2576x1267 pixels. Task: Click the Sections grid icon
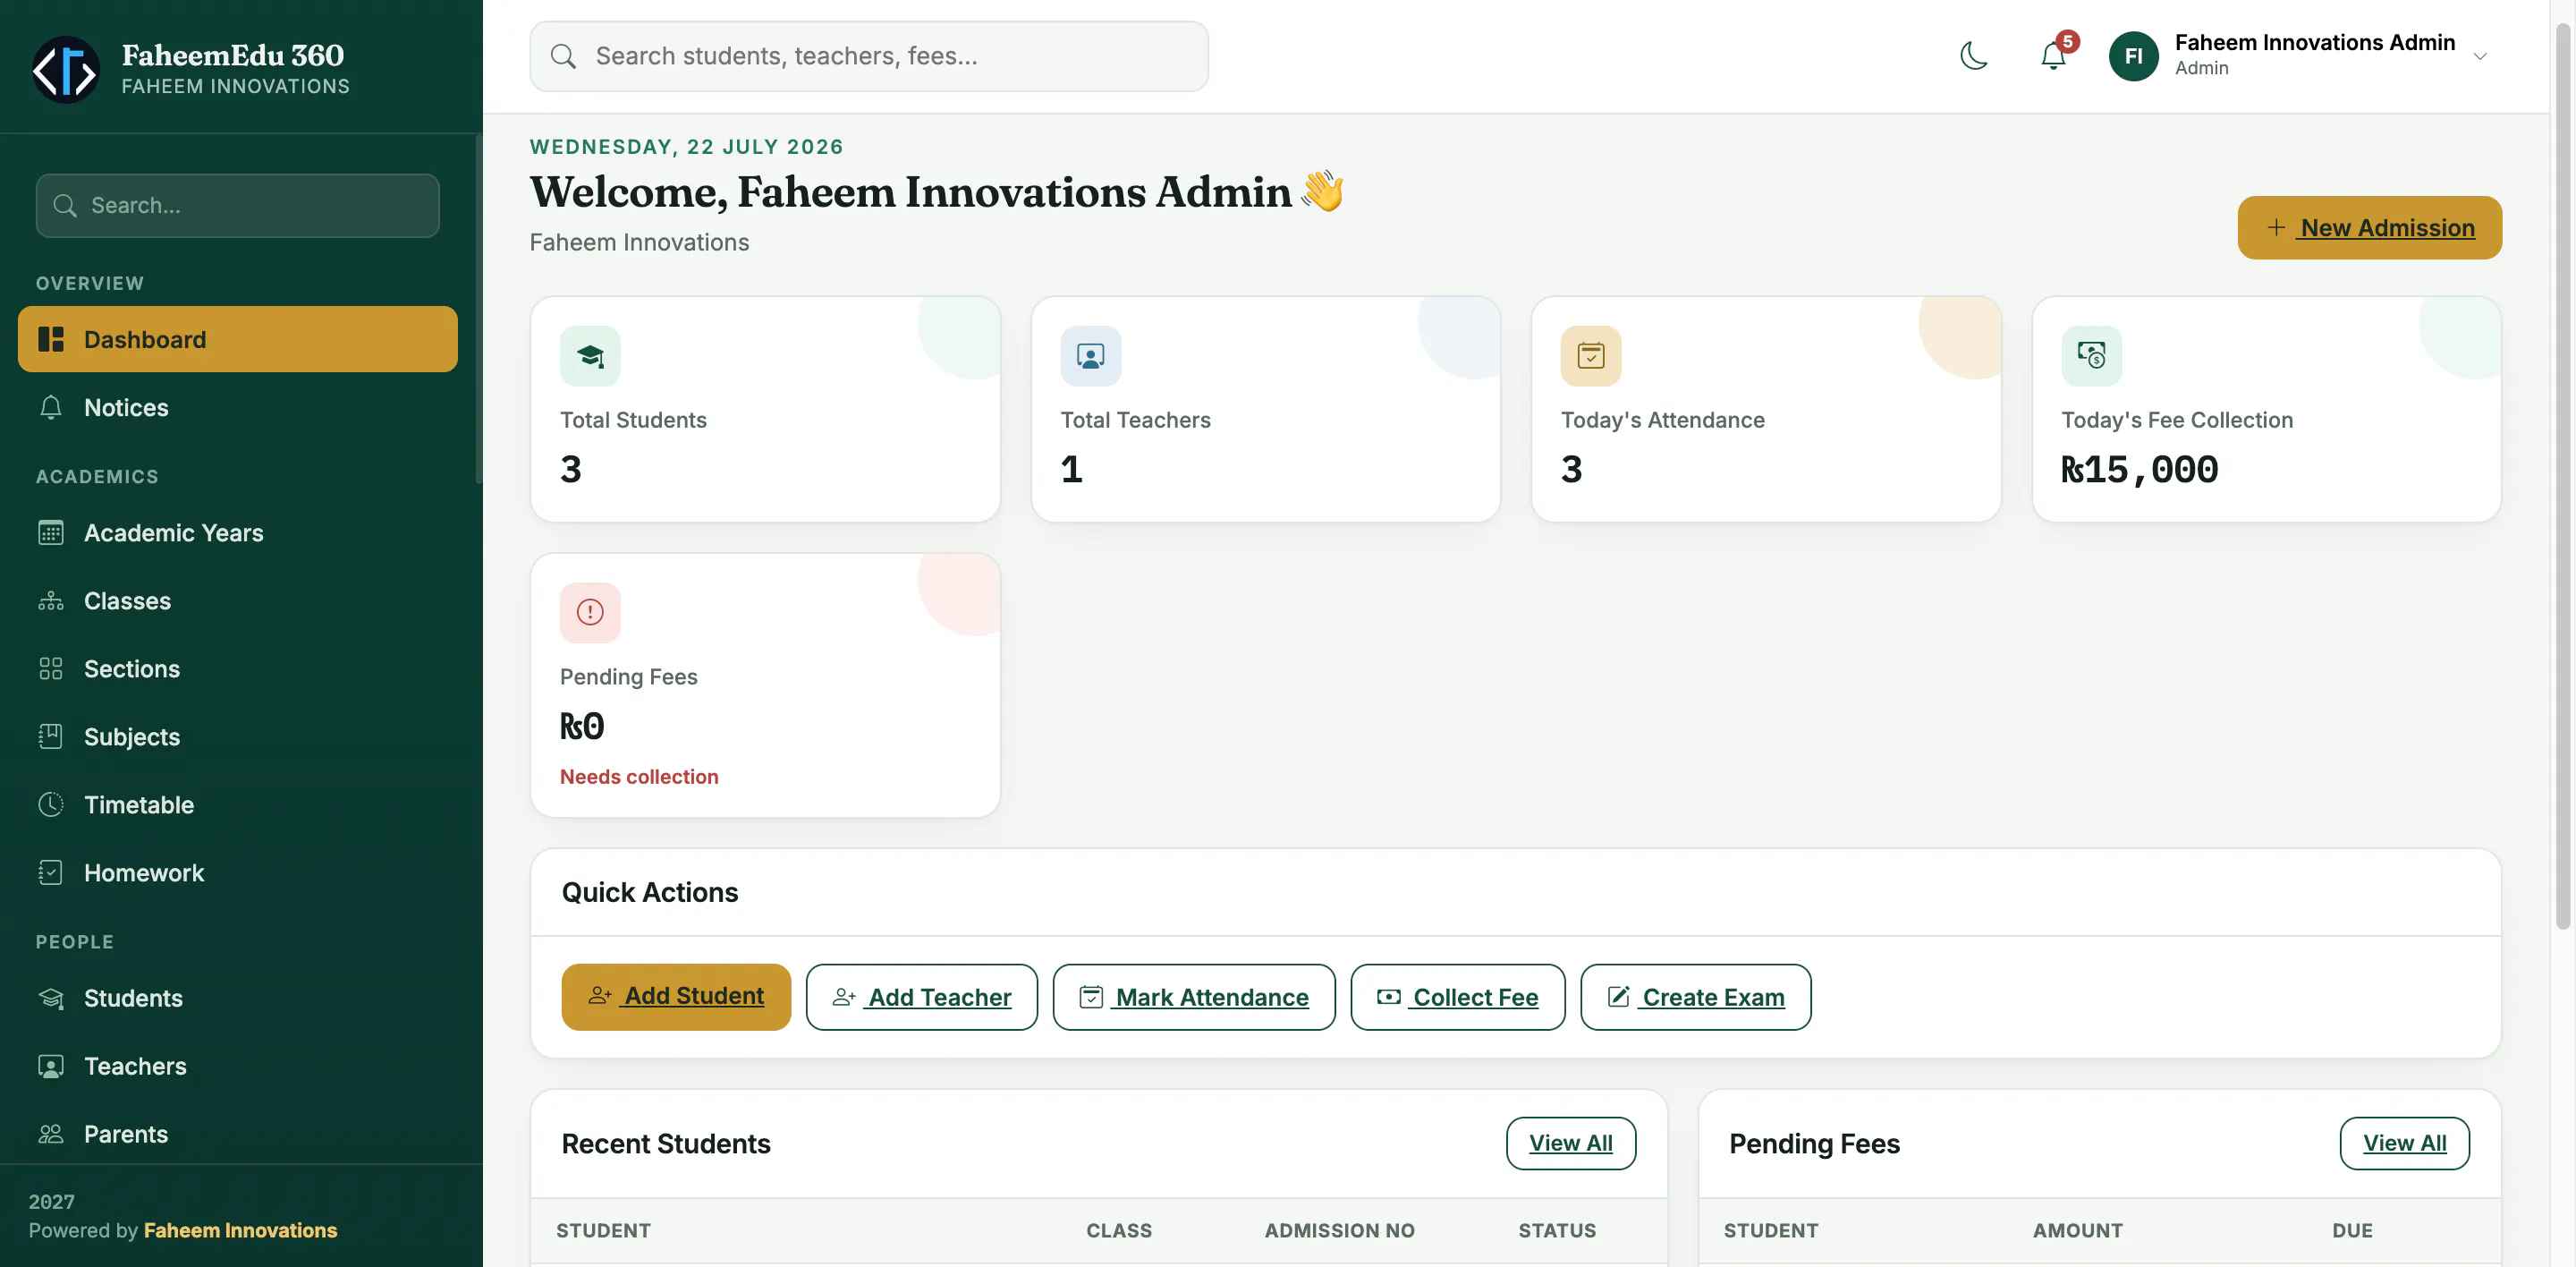click(x=51, y=669)
